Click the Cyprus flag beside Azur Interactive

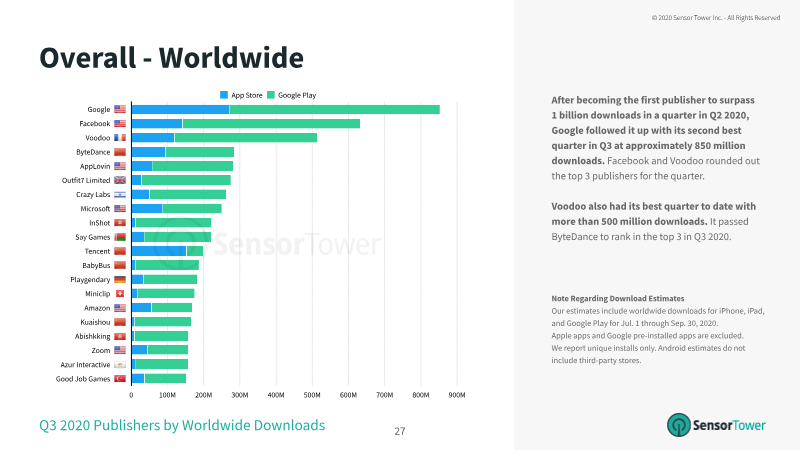coord(120,364)
